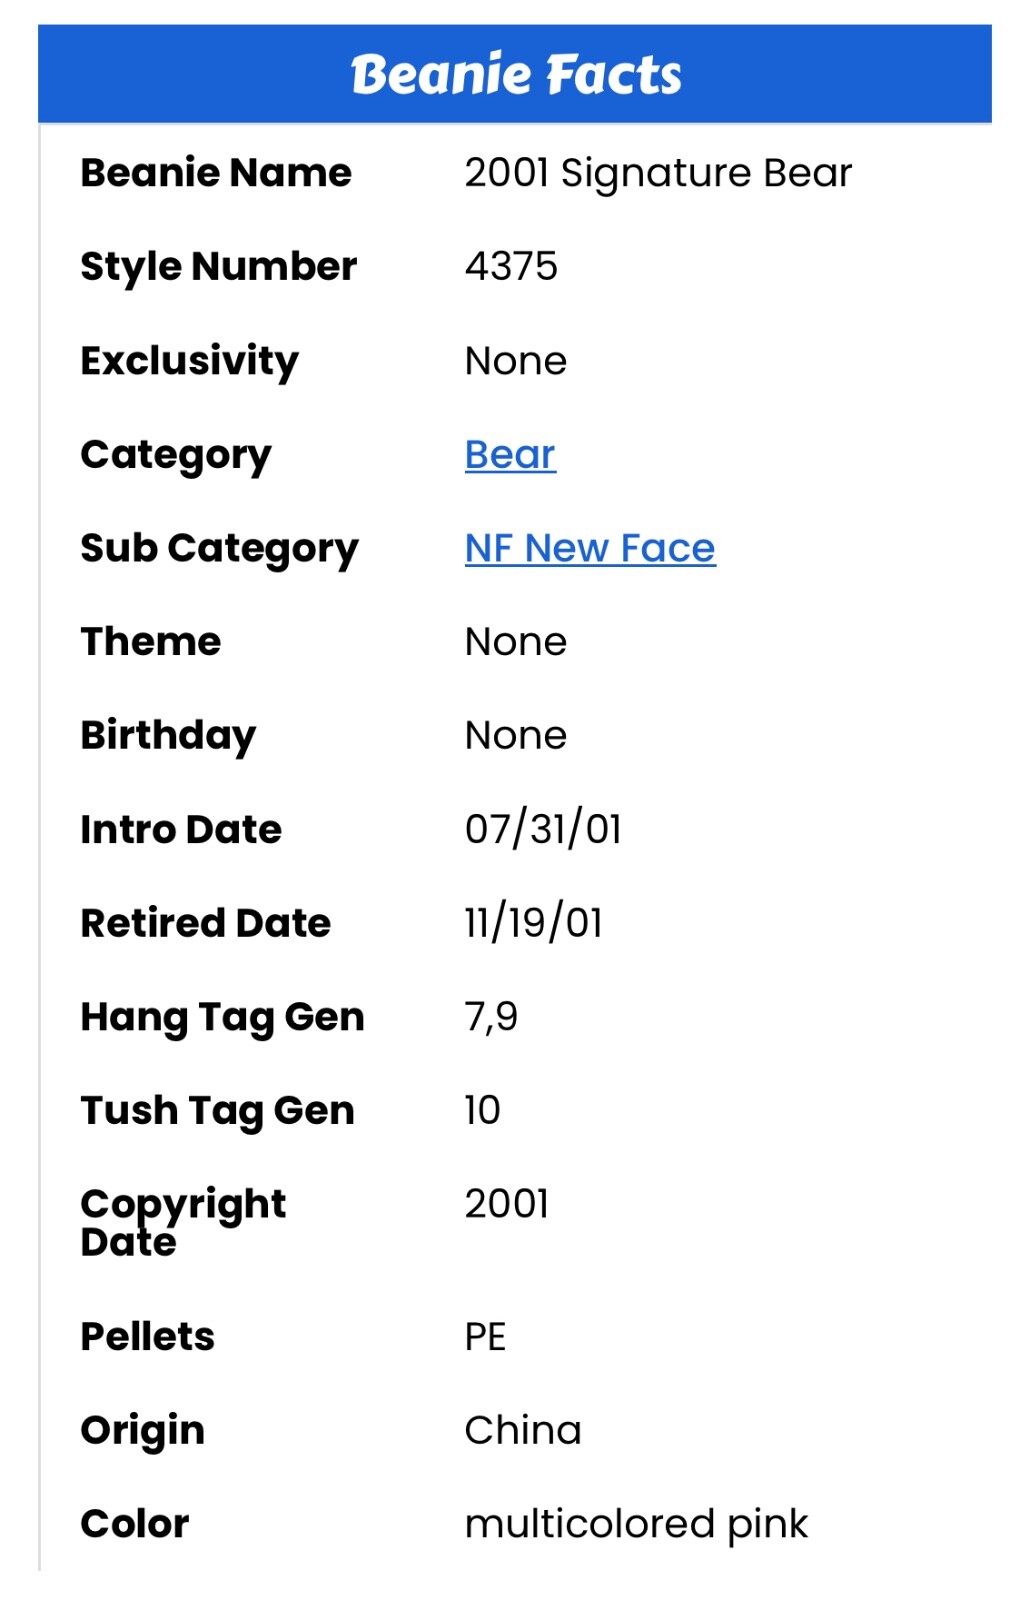Click the copyright year 2001 value
Viewport: 1030px width, 1600px height.
pyautogui.click(x=507, y=1204)
